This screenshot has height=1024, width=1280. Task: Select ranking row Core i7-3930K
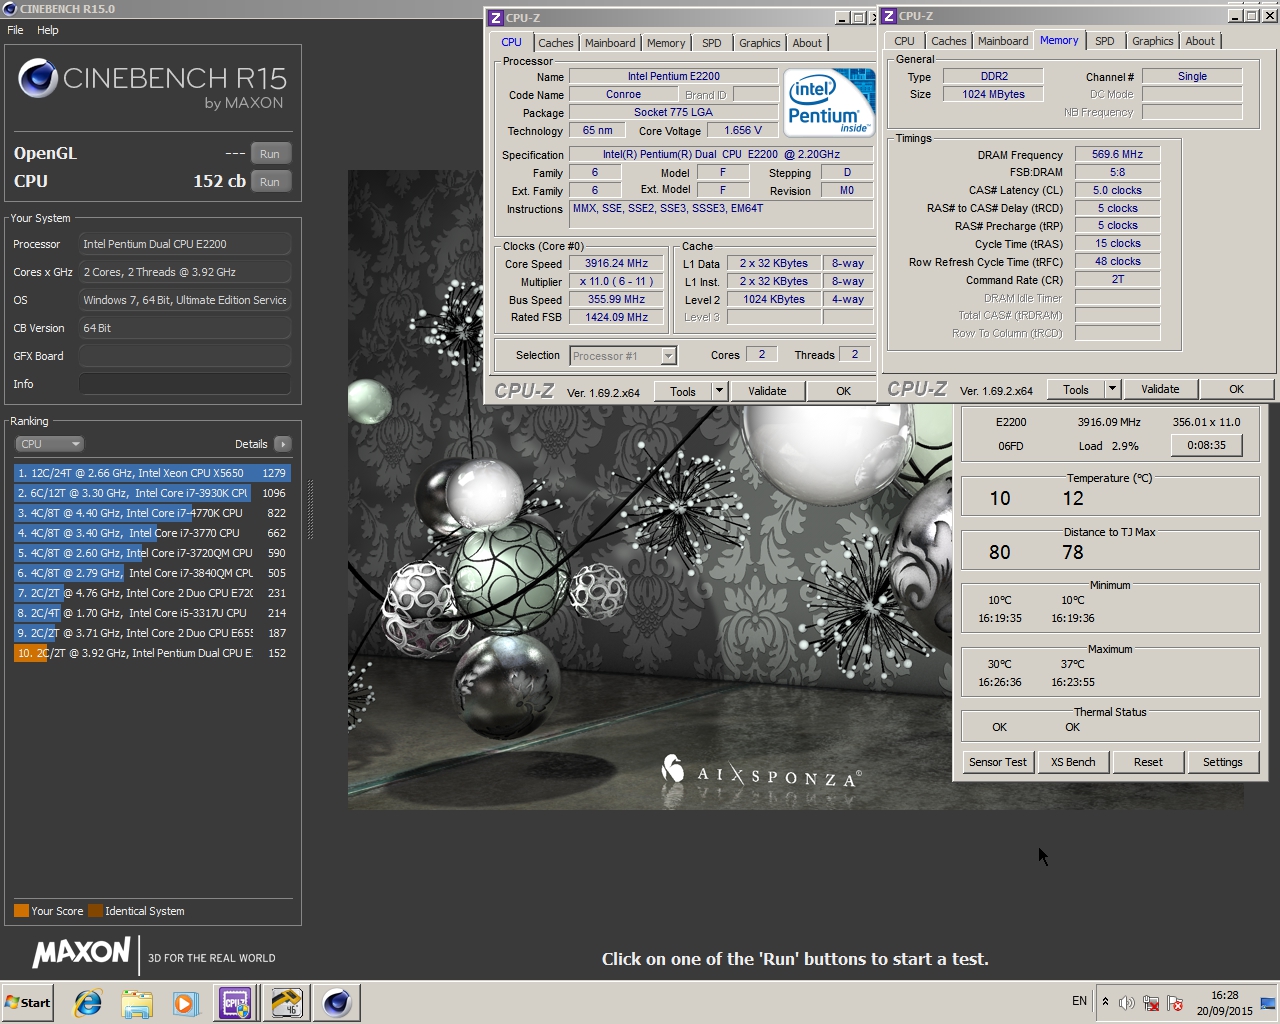tap(152, 493)
